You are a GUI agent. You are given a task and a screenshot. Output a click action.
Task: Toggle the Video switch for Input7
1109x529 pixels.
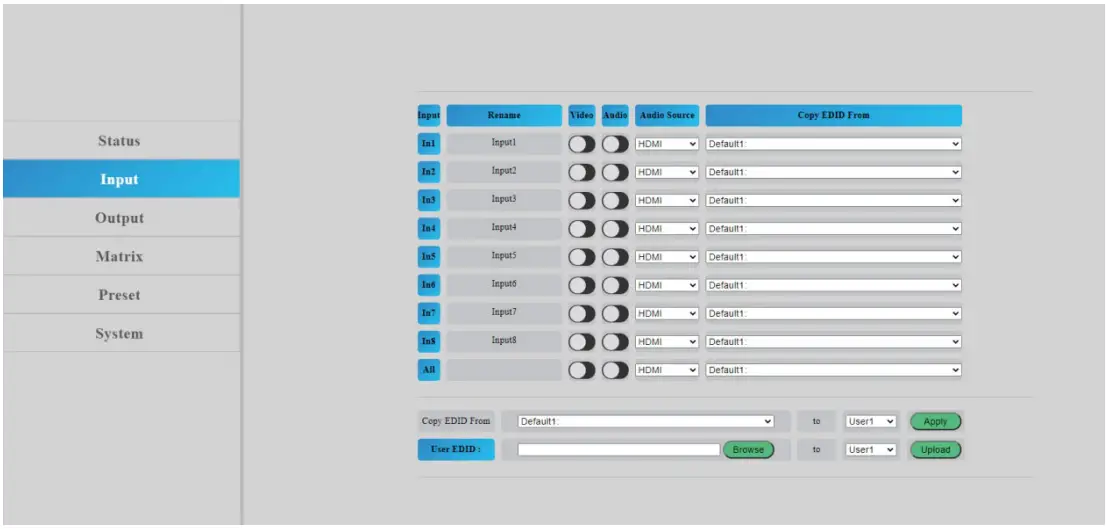pyautogui.click(x=581, y=313)
